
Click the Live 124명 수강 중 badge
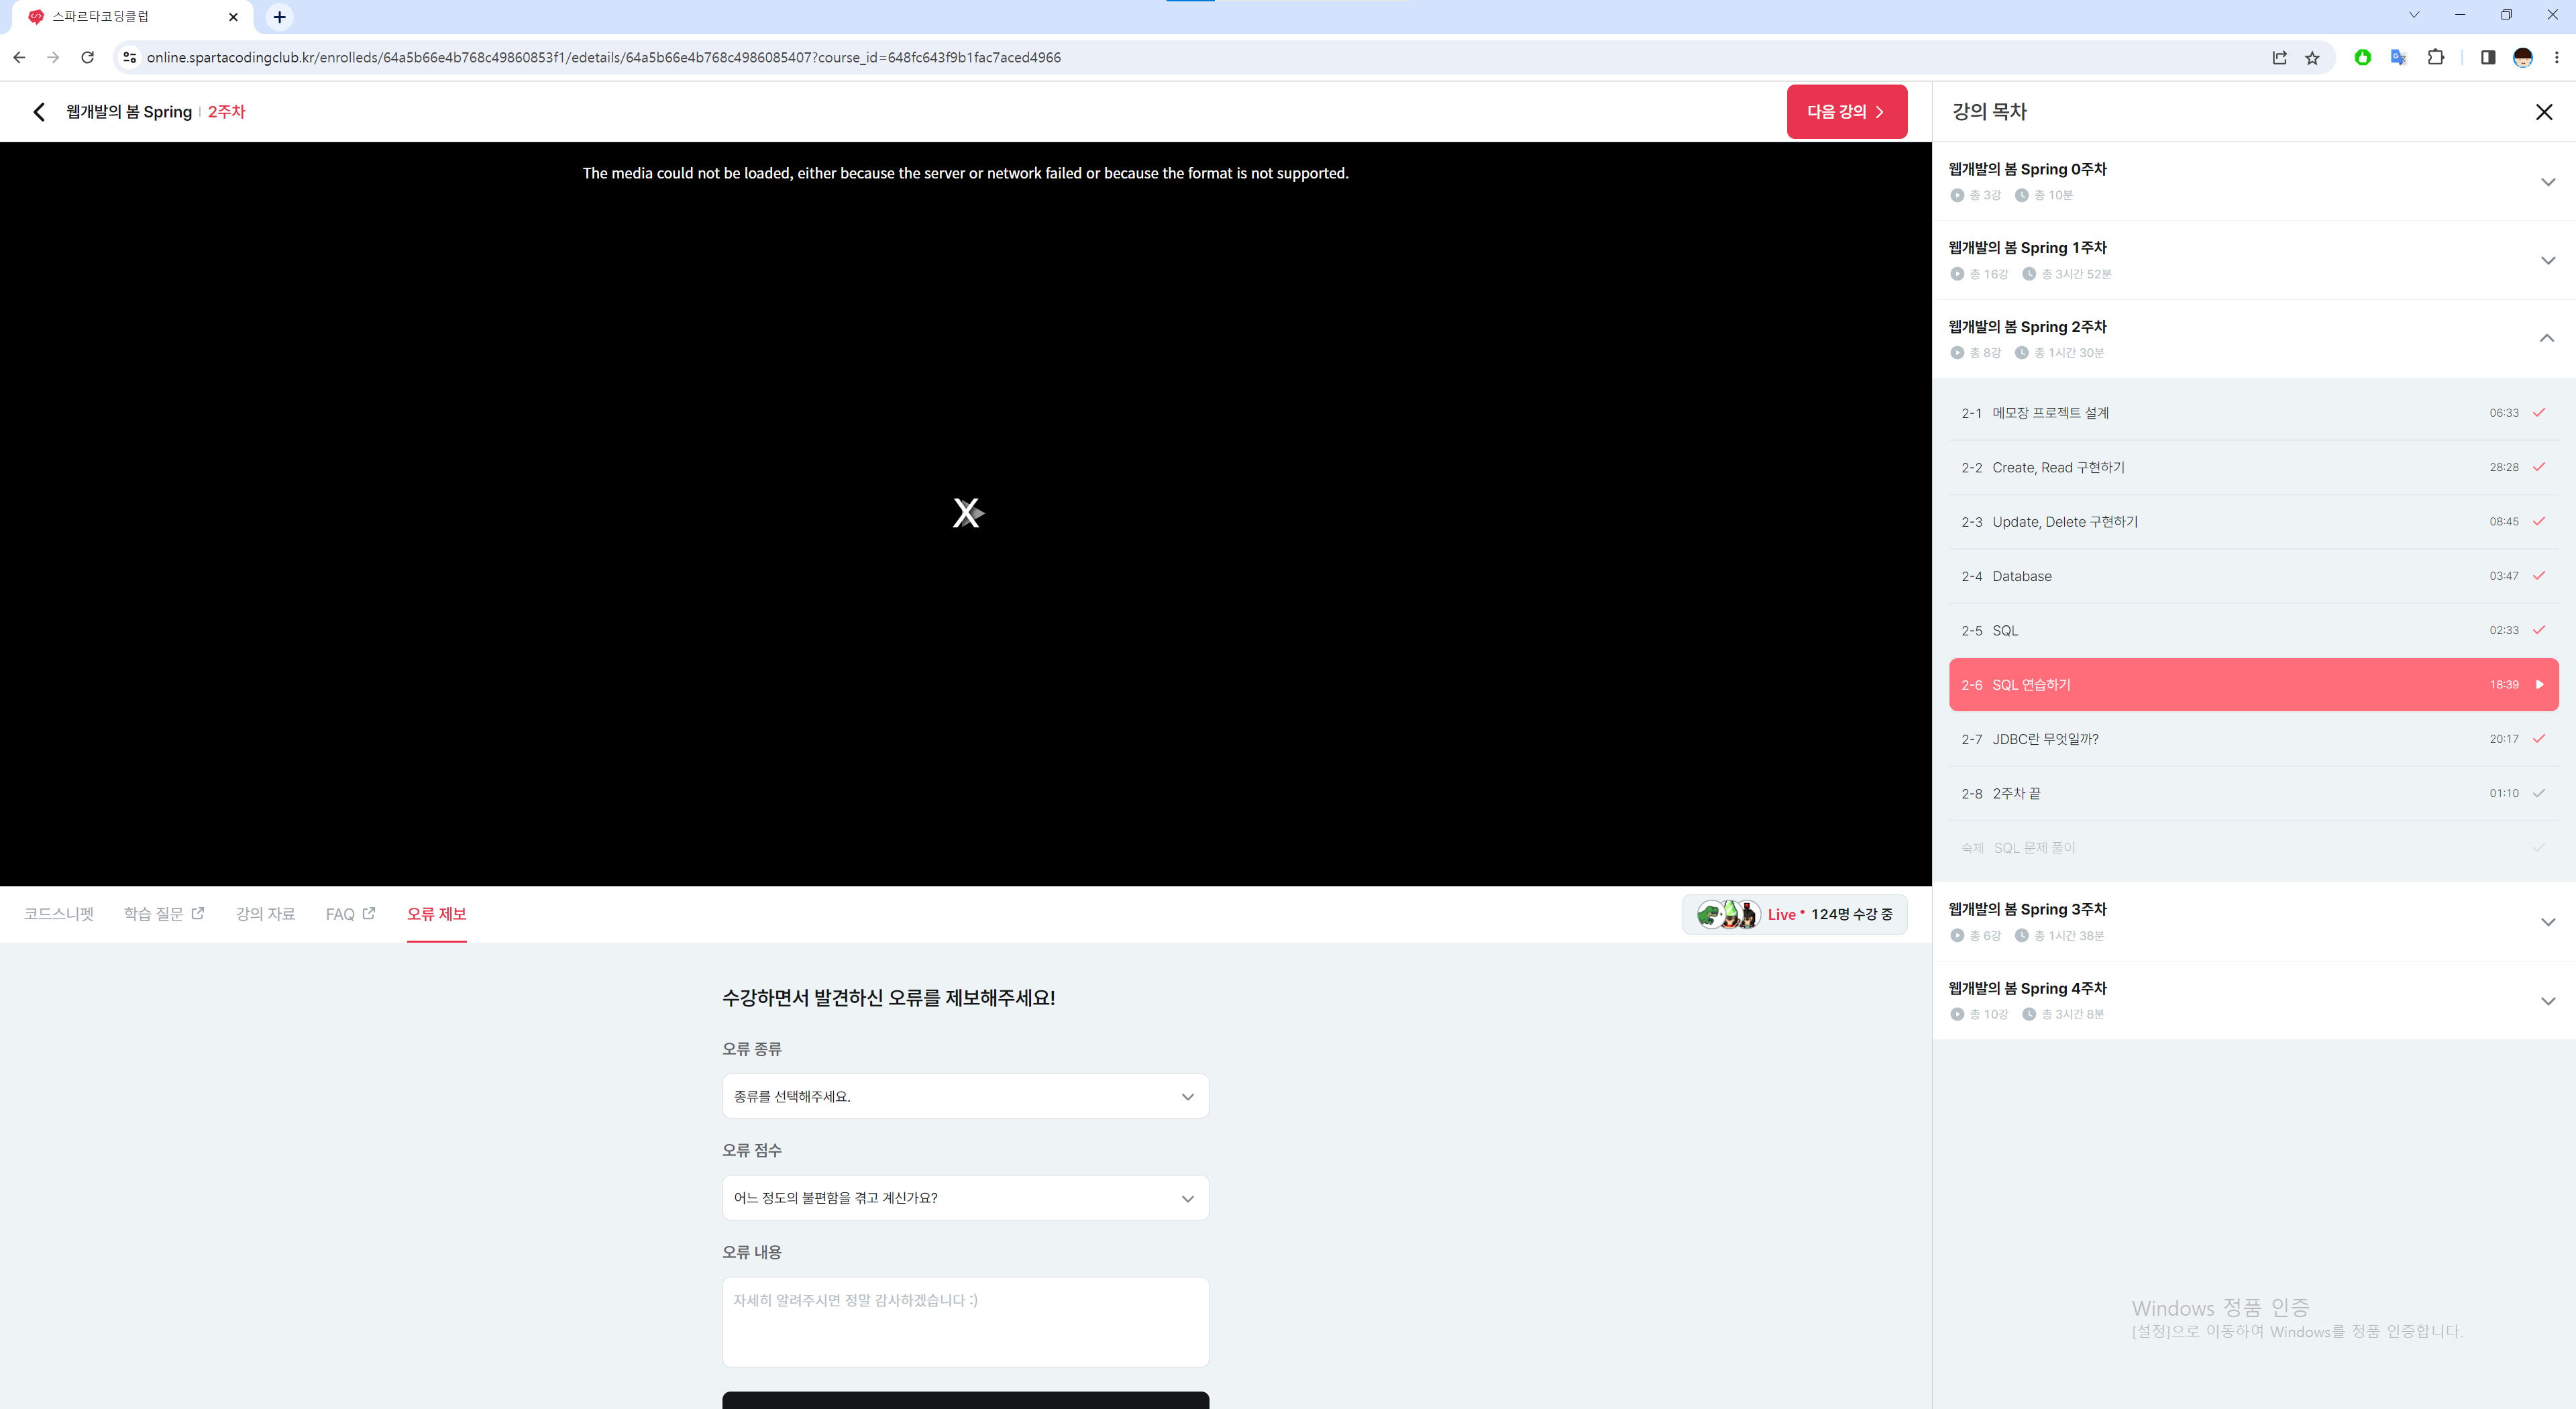click(x=1794, y=914)
